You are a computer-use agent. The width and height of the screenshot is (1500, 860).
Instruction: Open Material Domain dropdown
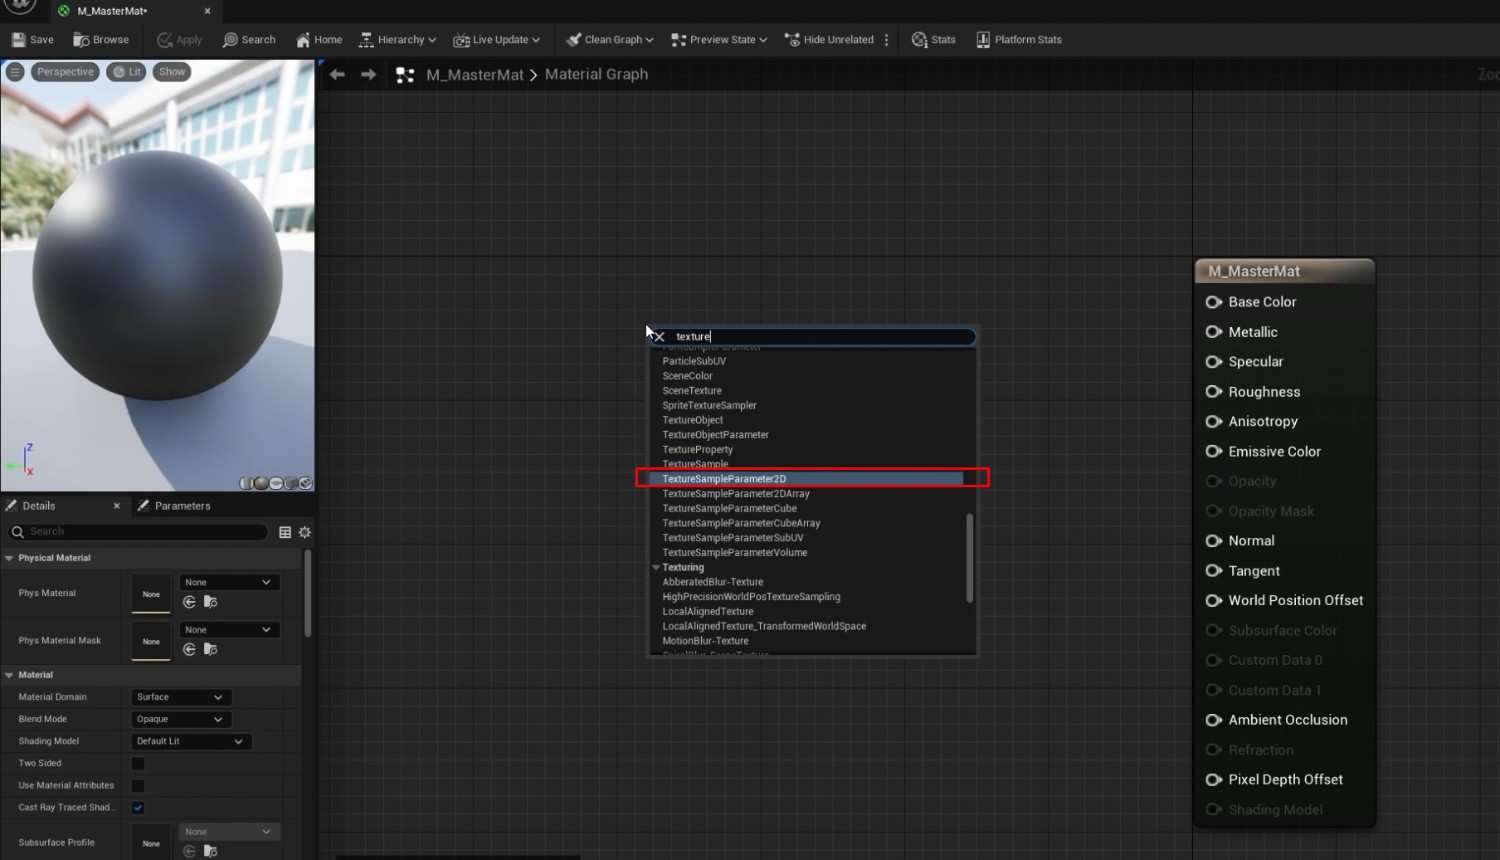(x=181, y=697)
